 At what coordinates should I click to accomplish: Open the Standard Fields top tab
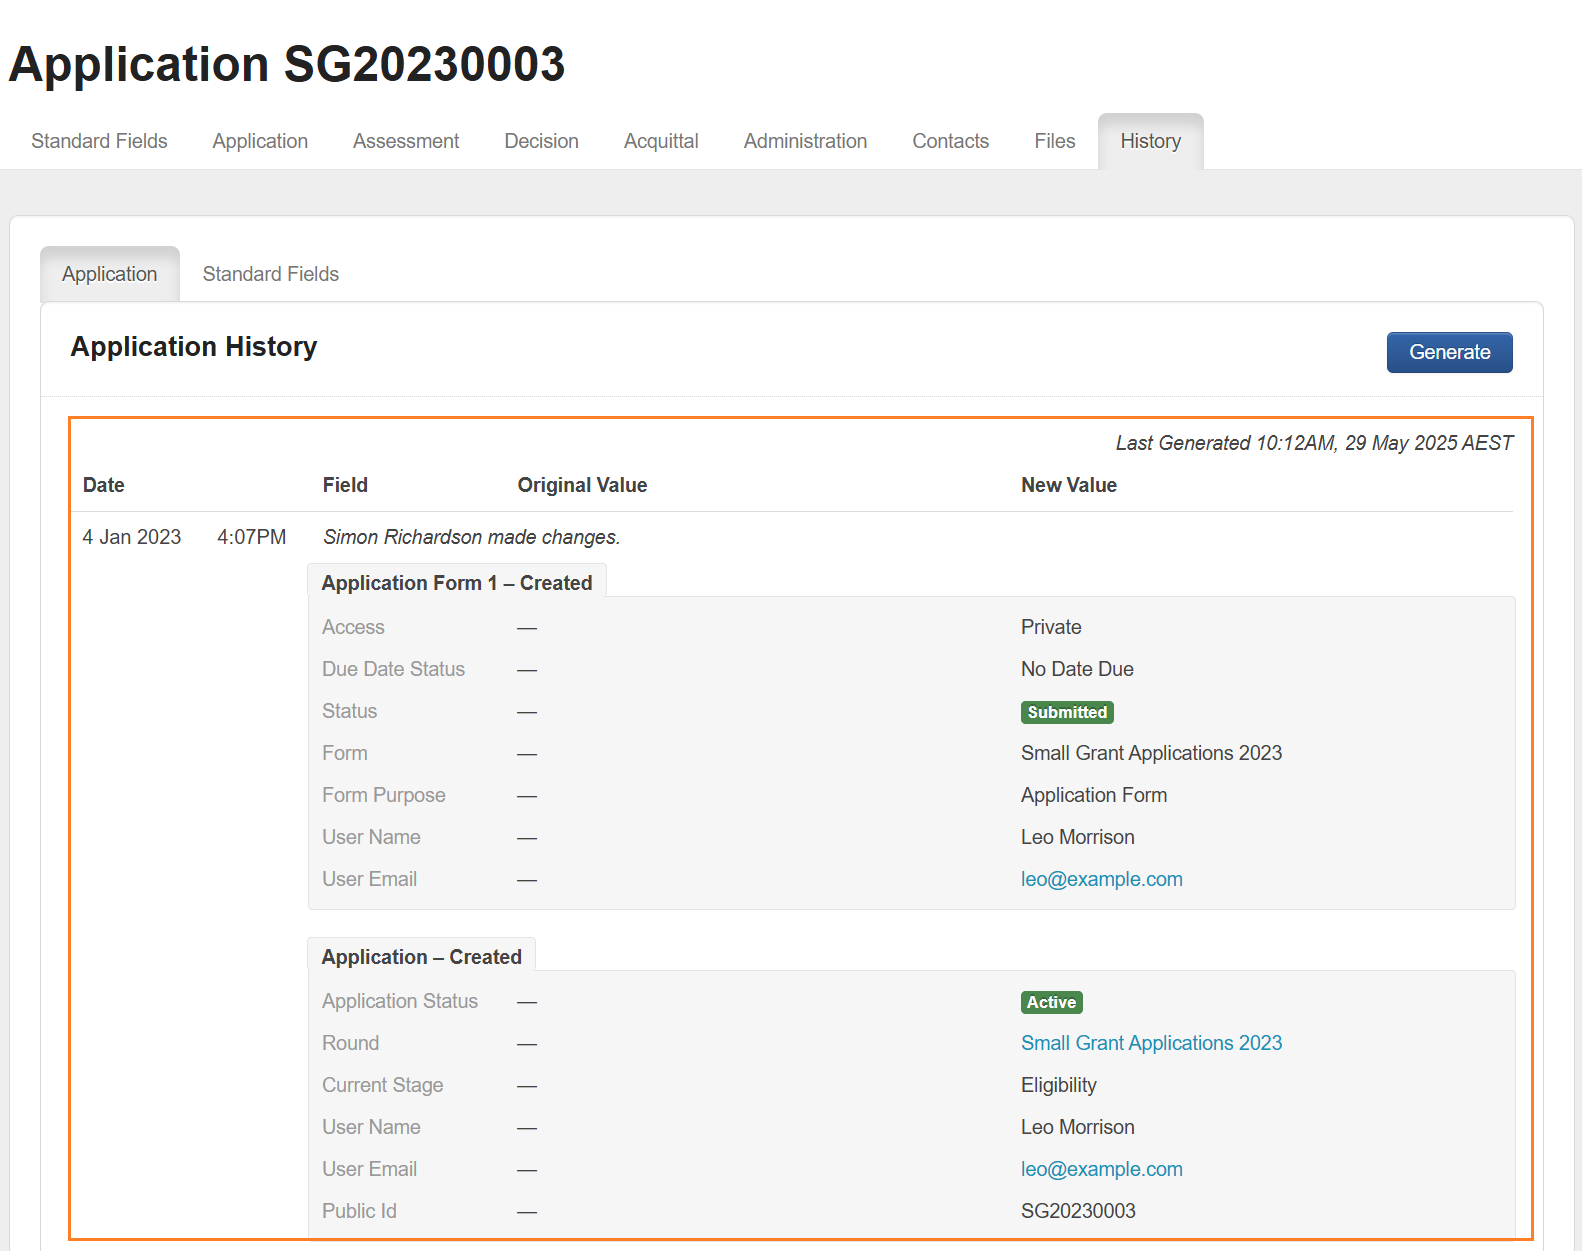tap(99, 141)
